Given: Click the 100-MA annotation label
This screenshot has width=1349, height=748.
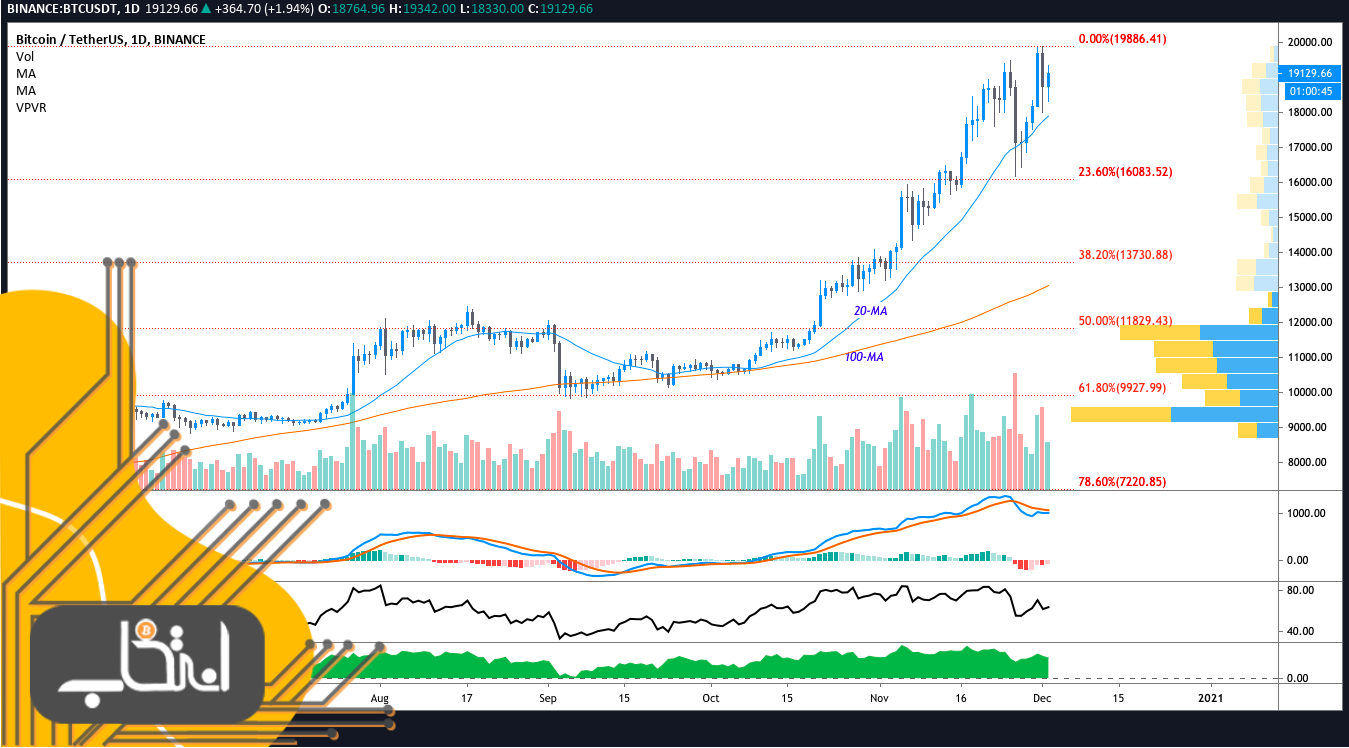Looking at the screenshot, I should 864,356.
